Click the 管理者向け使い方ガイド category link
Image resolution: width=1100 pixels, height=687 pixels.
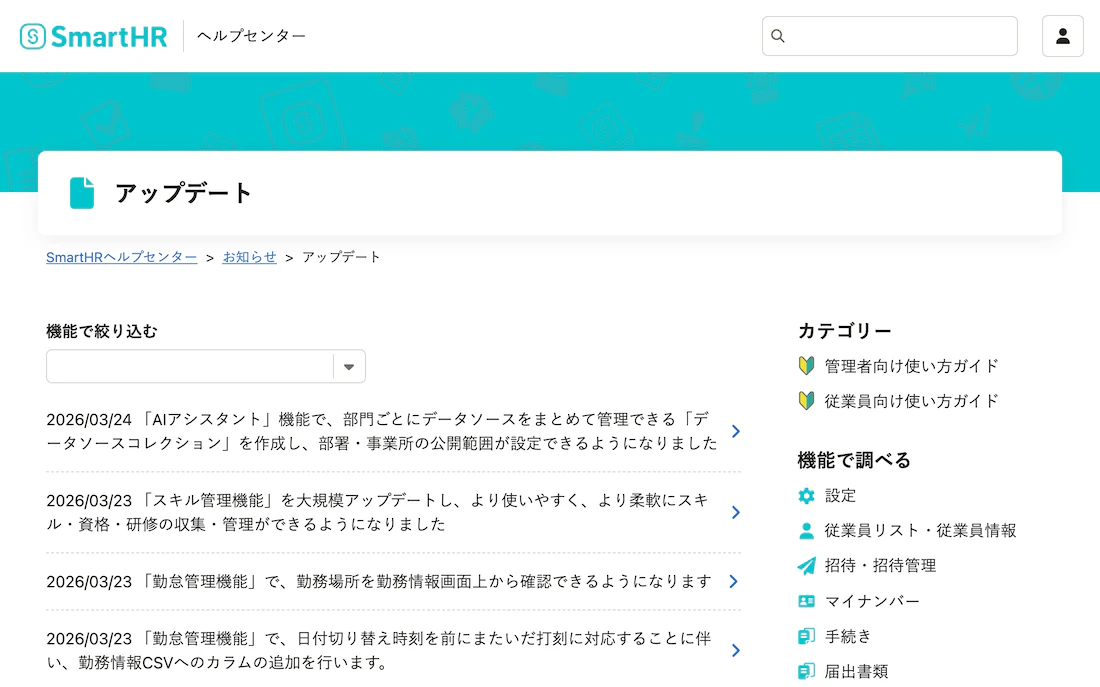click(908, 365)
